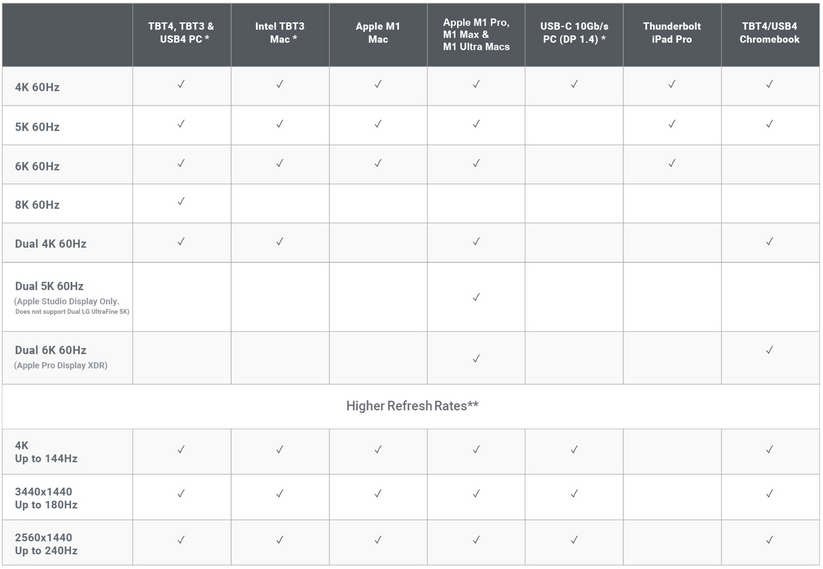Click the 3440x1440 checkmark under TBT4/USB4 Chromebook
Image resolution: width=823 pixels, height=569 pixels.
tap(770, 493)
